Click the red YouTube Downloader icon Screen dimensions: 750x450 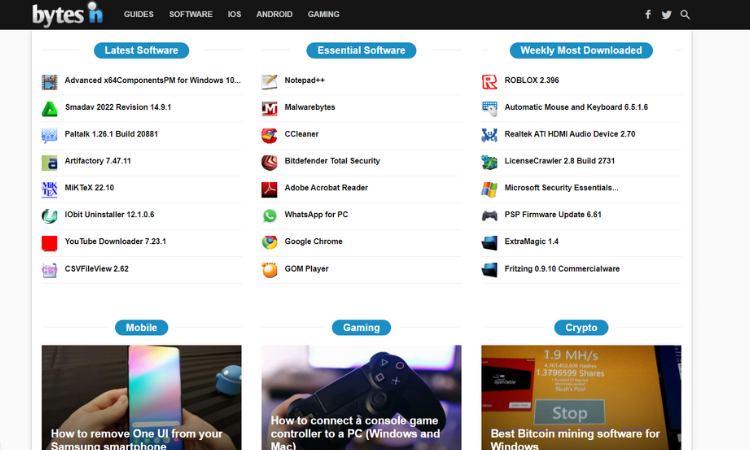tap(49, 243)
